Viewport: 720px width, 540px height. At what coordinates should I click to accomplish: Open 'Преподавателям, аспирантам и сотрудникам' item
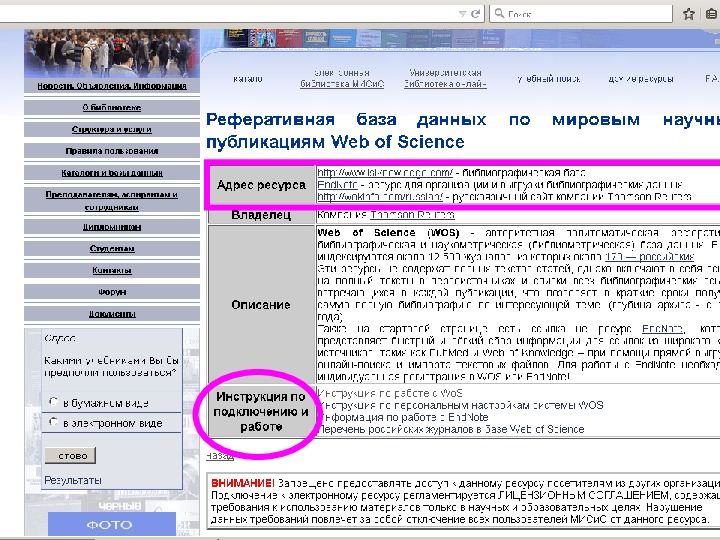tap(112, 201)
